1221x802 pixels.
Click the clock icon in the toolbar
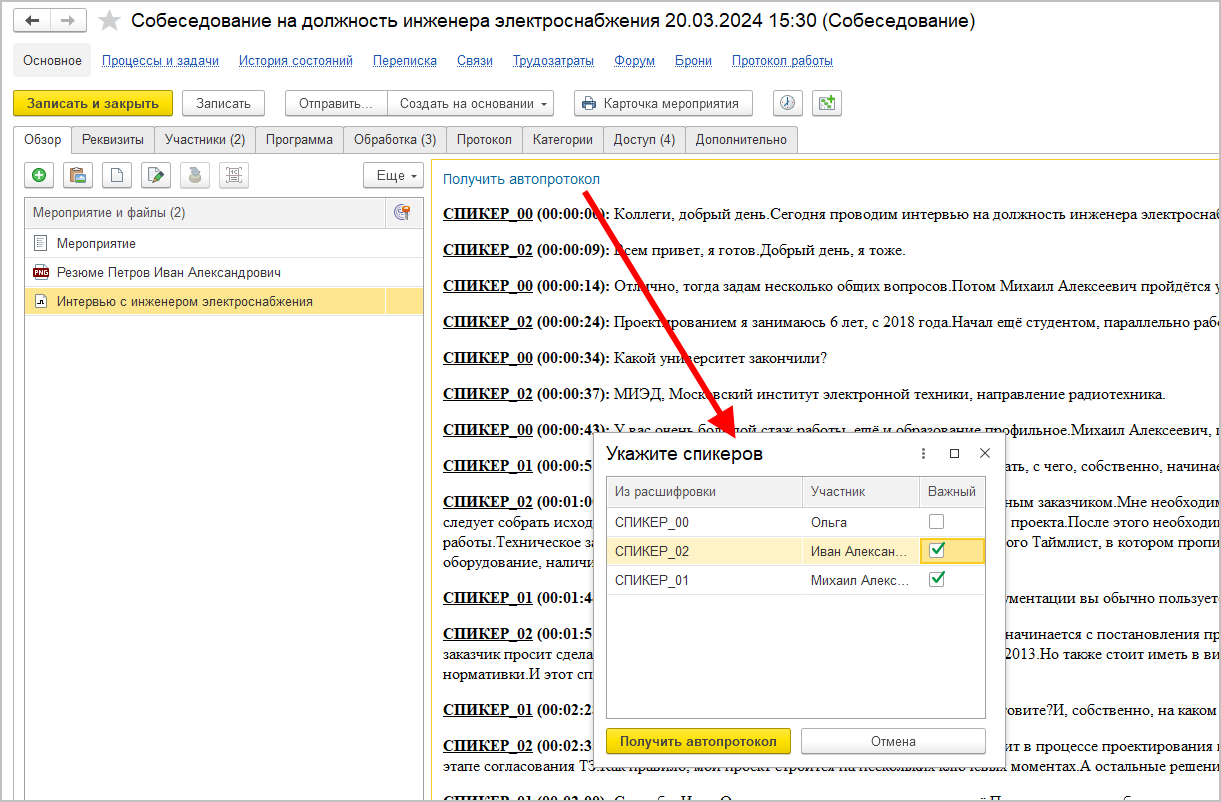788,103
